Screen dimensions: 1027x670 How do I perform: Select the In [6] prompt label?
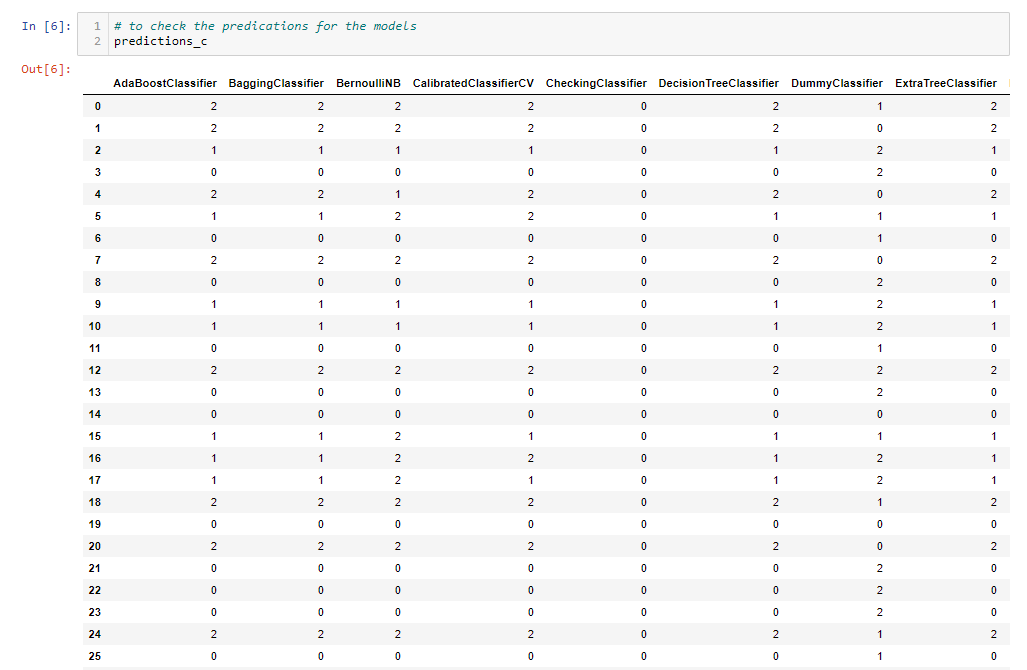[x=46, y=26]
